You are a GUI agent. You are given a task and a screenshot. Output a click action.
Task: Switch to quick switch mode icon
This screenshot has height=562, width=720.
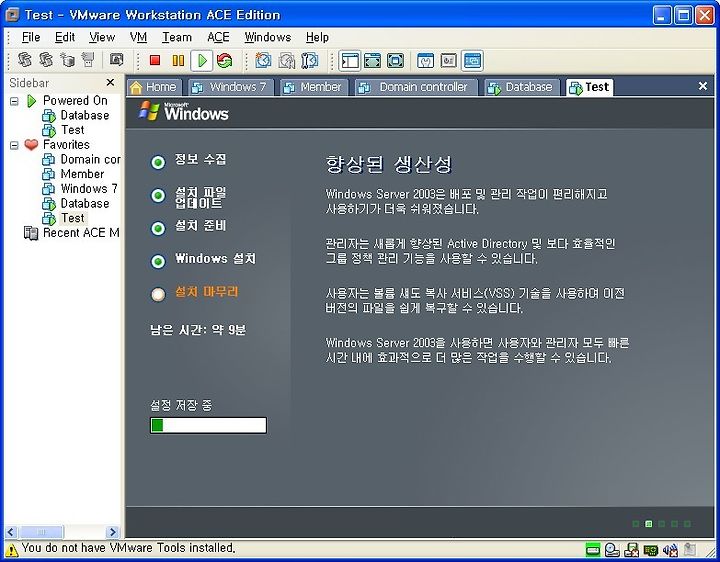pos(372,60)
